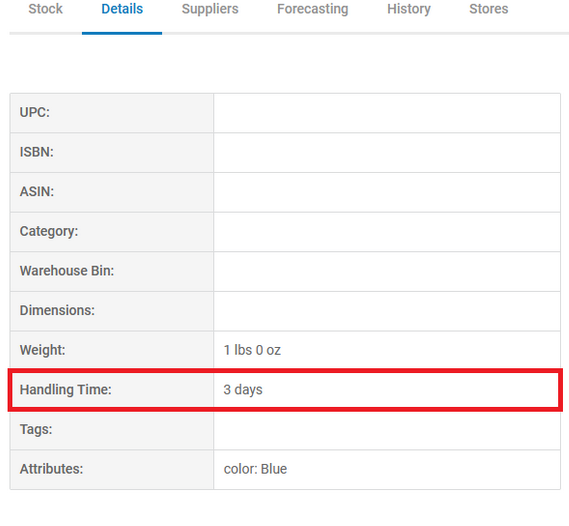Click the empty Tags value cell
This screenshot has width=569, height=526.
(x=387, y=430)
